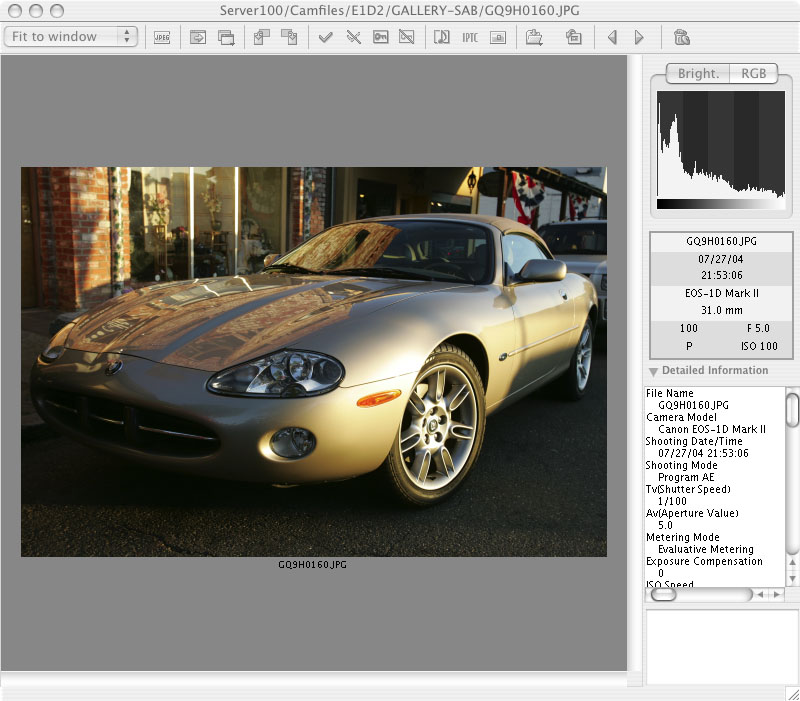The width and height of the screenshot is (800, 701).
Task: Click the sound note icon
Action: [441, 37]
